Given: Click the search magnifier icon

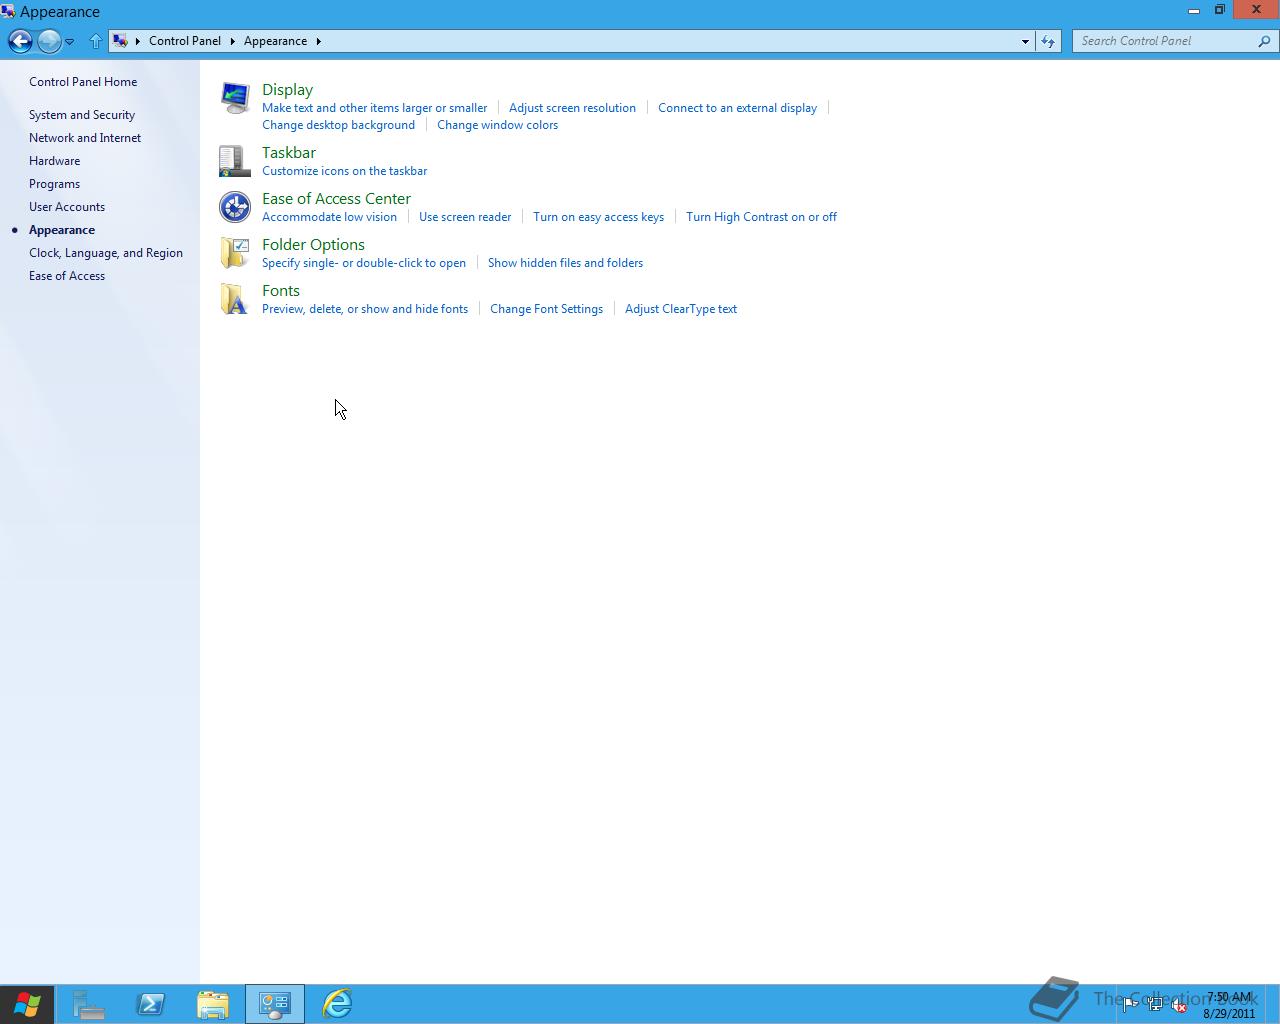Looking at the screenshot, I should 1264,41.
